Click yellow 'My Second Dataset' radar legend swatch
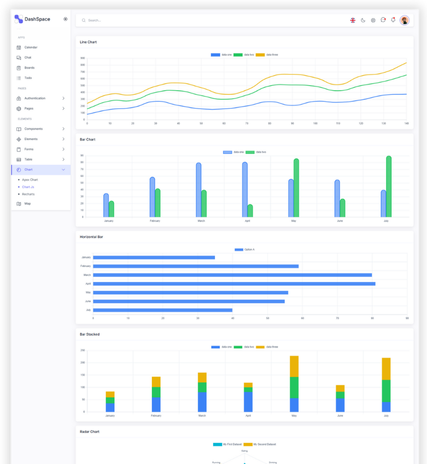 (x=248, y=444)
